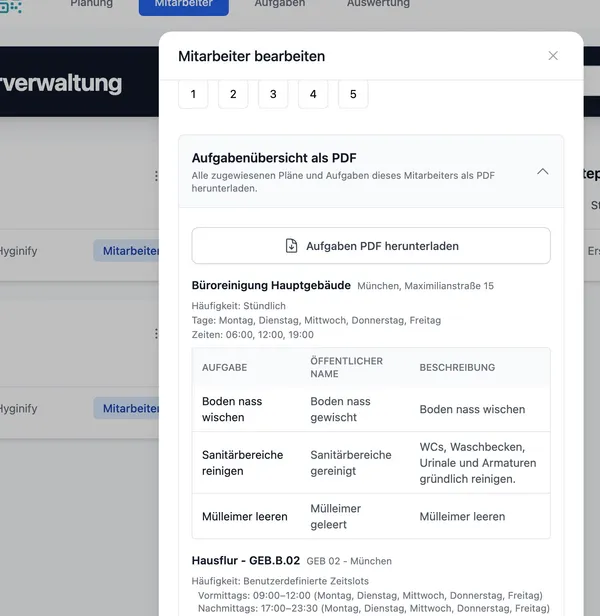Click the second Mitarbeiter badge in the list
This screenshot has width=600, height=616.
click(x=127, y=408)
